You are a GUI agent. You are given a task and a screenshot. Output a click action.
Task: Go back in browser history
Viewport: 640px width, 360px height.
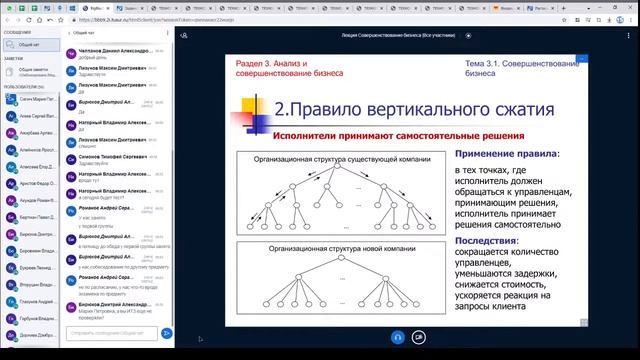(7, 20)
